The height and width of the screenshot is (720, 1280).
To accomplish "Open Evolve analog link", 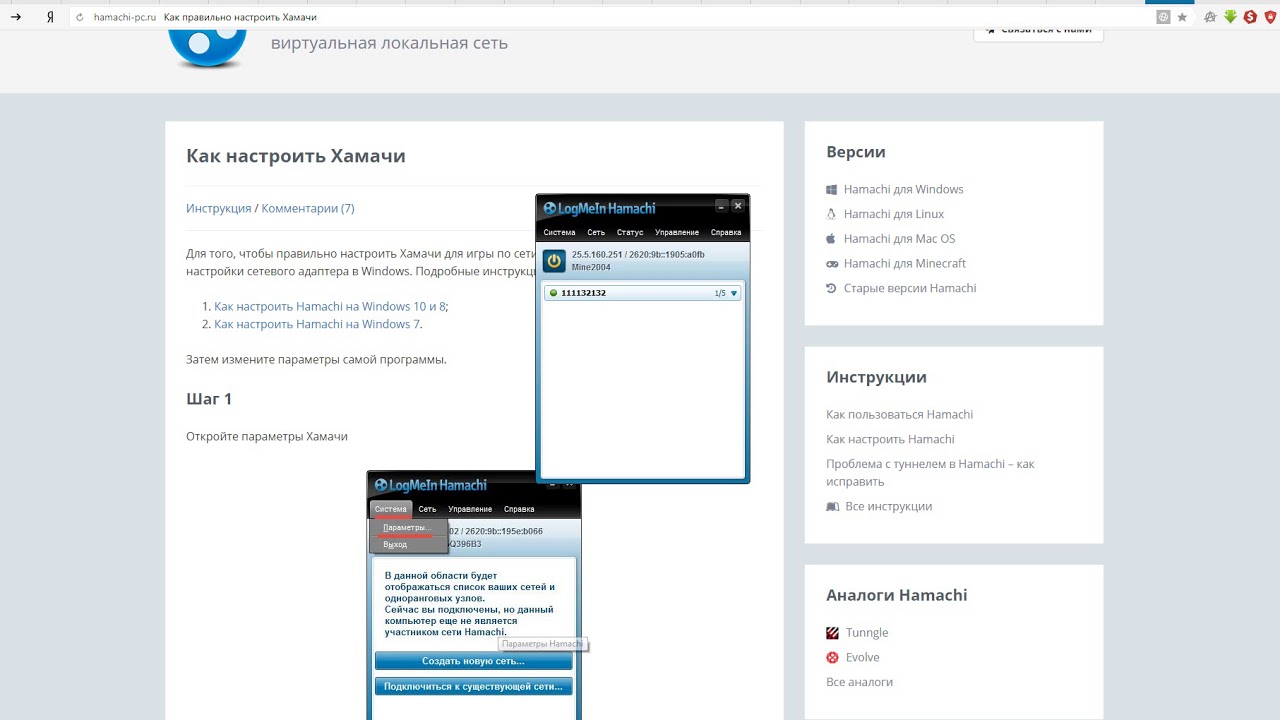I will click(862, 657).
